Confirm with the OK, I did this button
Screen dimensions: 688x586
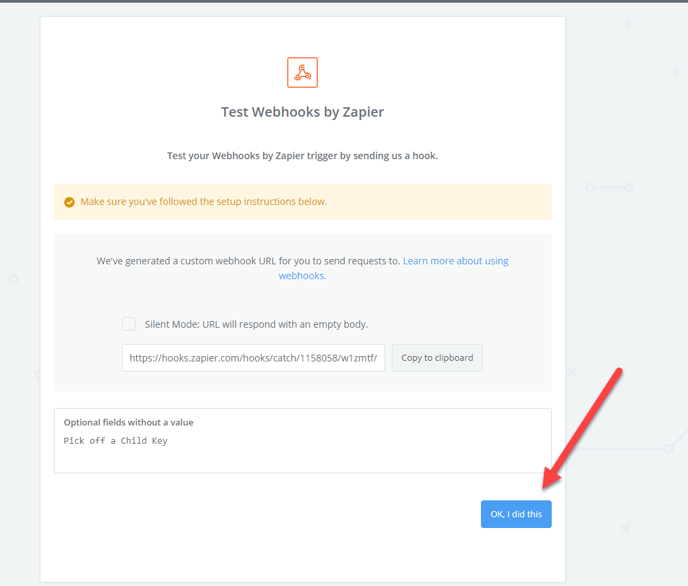(516, 514)
